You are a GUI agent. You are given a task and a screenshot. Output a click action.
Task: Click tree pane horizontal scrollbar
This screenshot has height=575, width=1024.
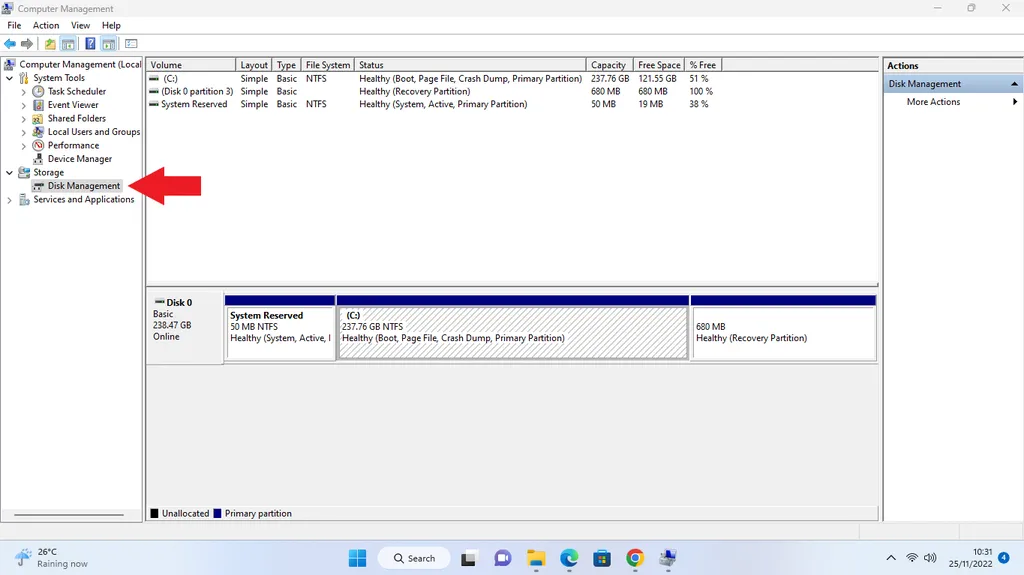pyautogui.click(x=69, y=515)
